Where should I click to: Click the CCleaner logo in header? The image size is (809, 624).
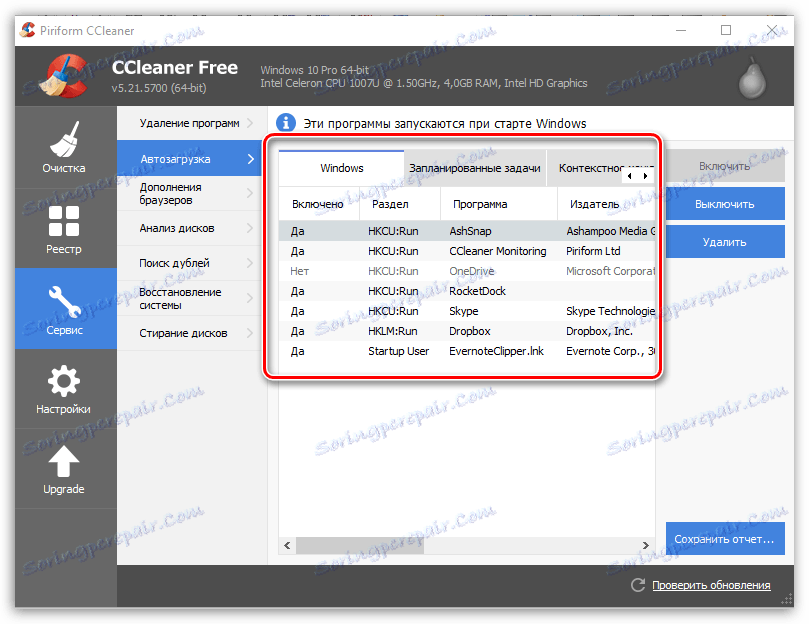66,76
